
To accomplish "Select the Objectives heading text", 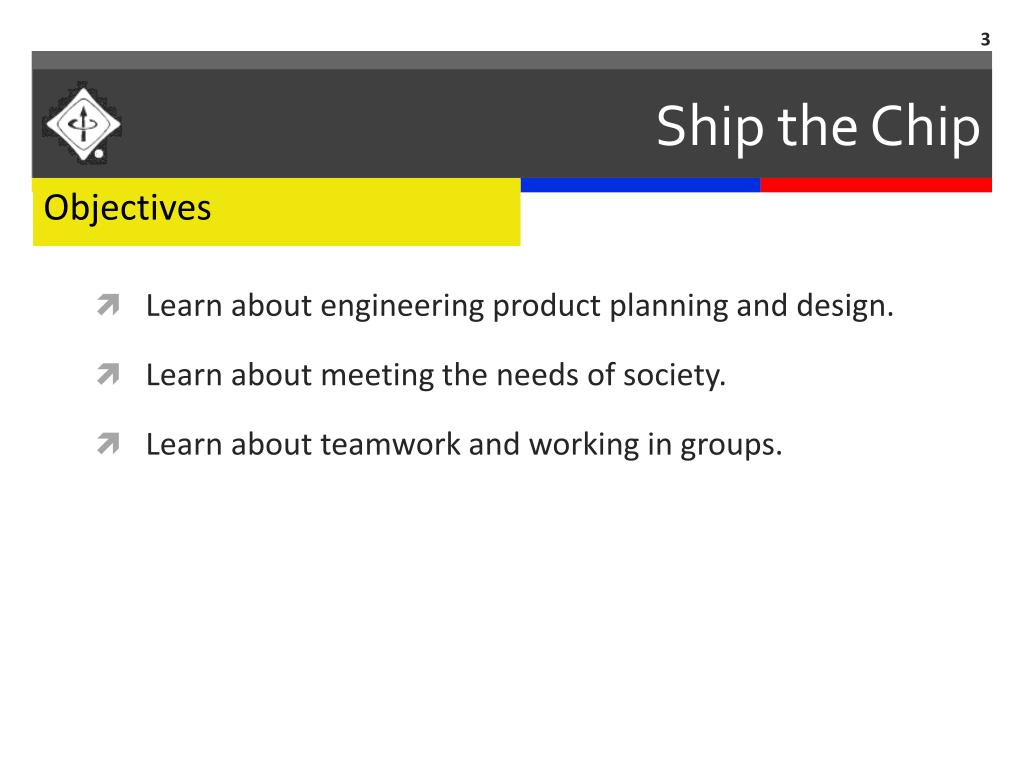I will [127, 208].
